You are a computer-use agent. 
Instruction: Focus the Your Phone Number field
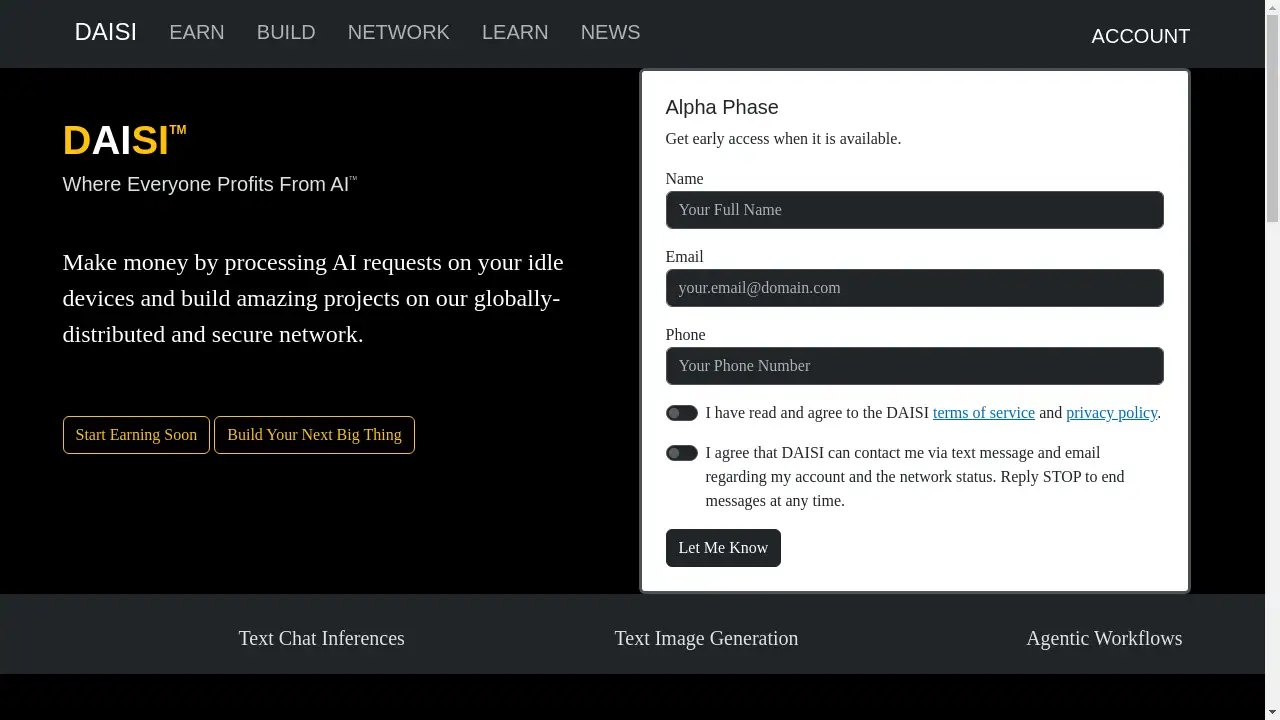[x=914, y=366]
